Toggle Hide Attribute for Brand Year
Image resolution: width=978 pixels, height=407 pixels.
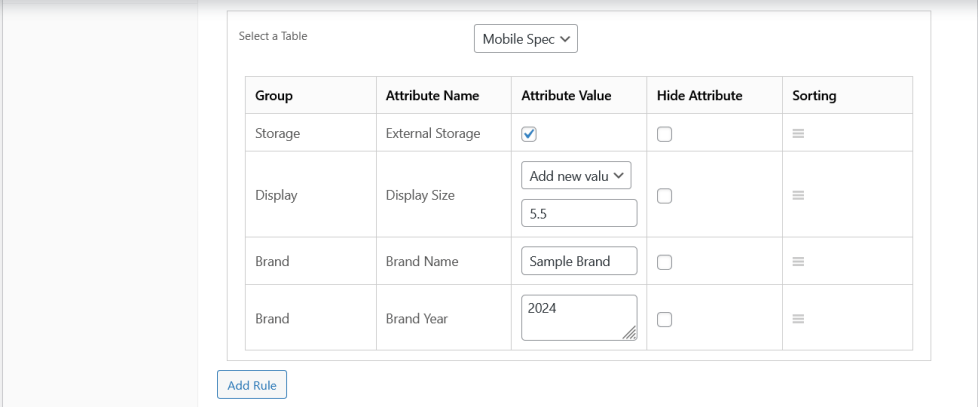[x=664, y=319]
